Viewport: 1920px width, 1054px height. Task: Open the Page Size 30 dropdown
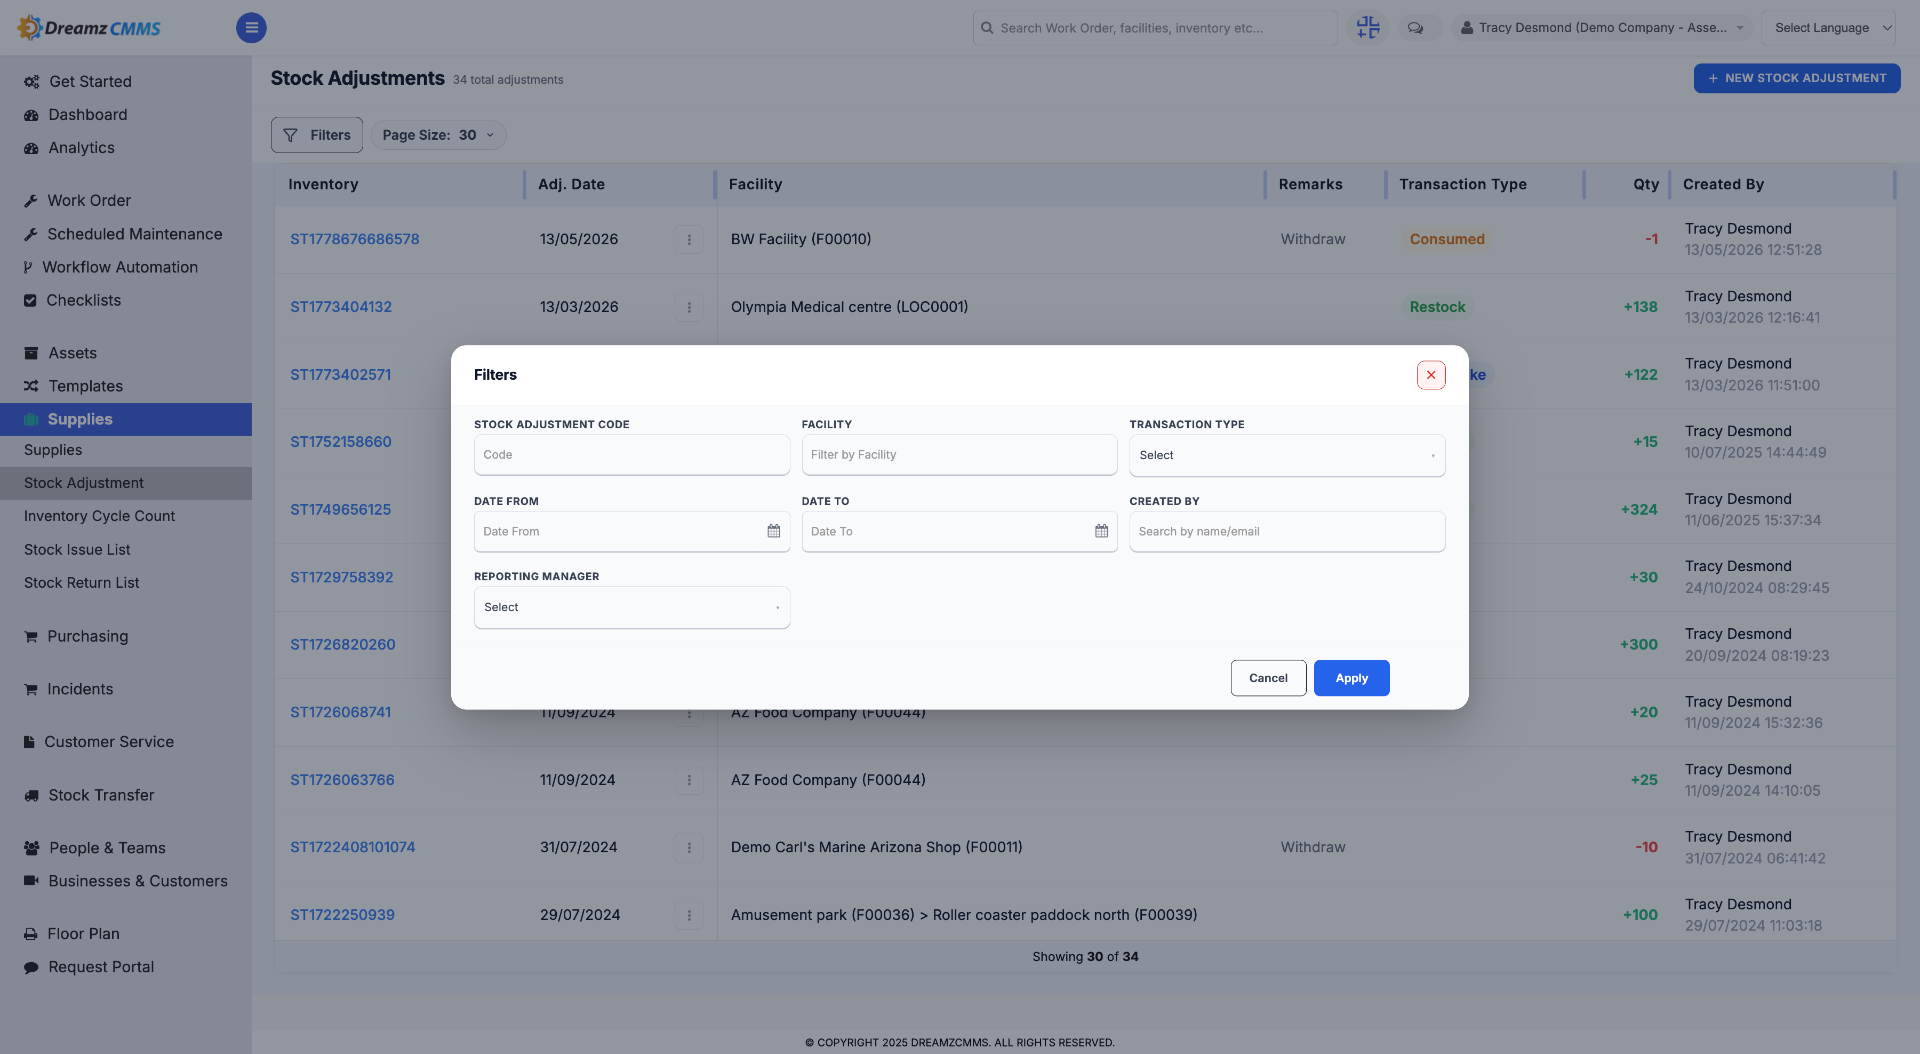coord(438,135)
